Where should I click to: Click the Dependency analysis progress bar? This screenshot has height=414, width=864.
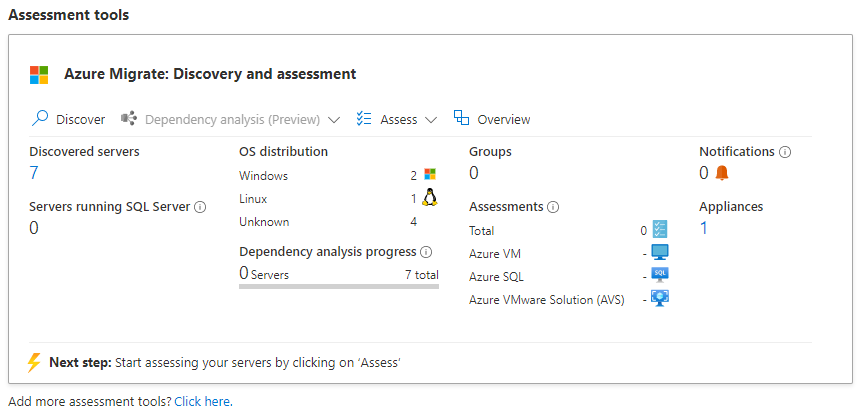coord(339,287)
